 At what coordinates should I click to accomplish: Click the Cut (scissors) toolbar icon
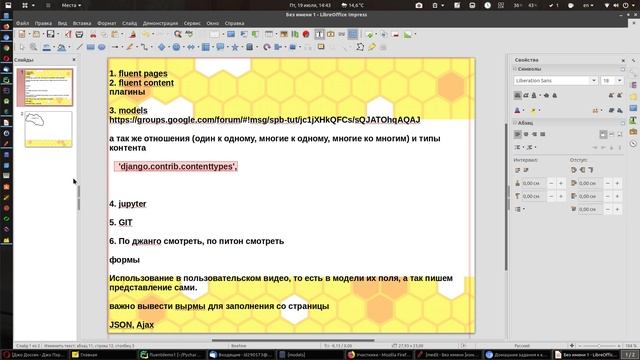point(93,34)
